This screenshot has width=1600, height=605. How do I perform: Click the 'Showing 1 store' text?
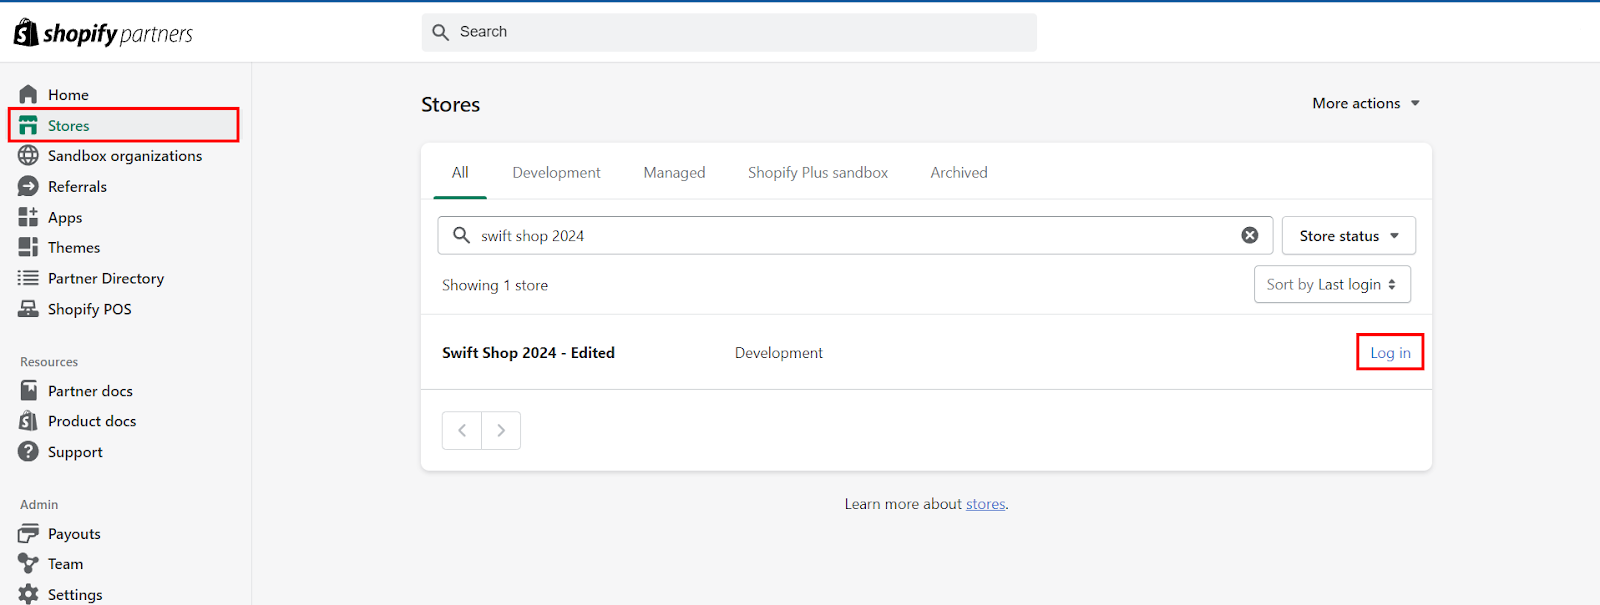[495, 285]
